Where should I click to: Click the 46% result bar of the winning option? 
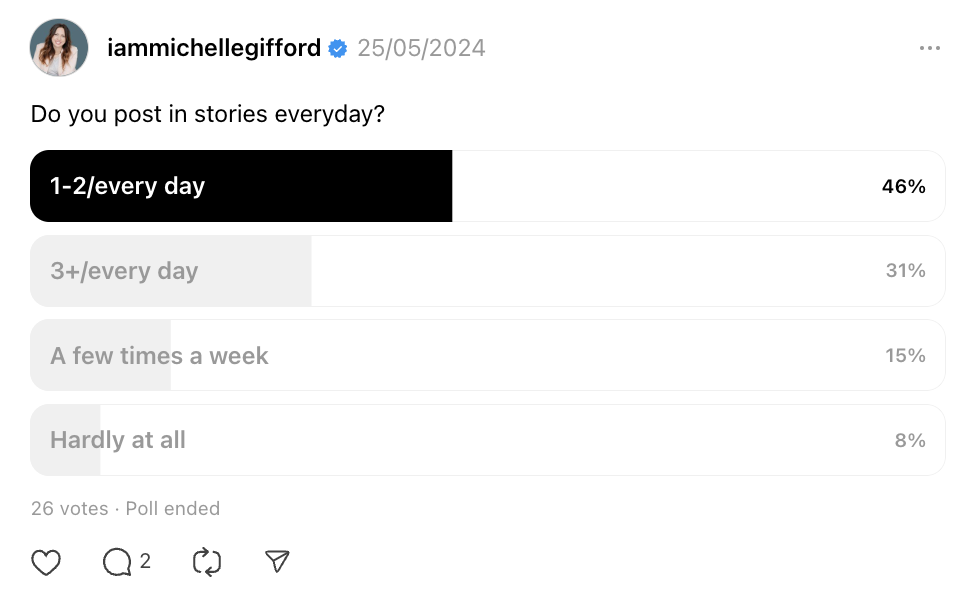(x=903, y=186)
